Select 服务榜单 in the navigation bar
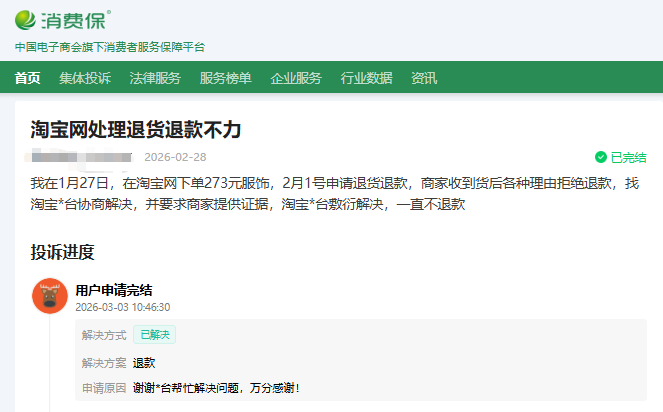This screenshot has height=412, width=663. 225,78
